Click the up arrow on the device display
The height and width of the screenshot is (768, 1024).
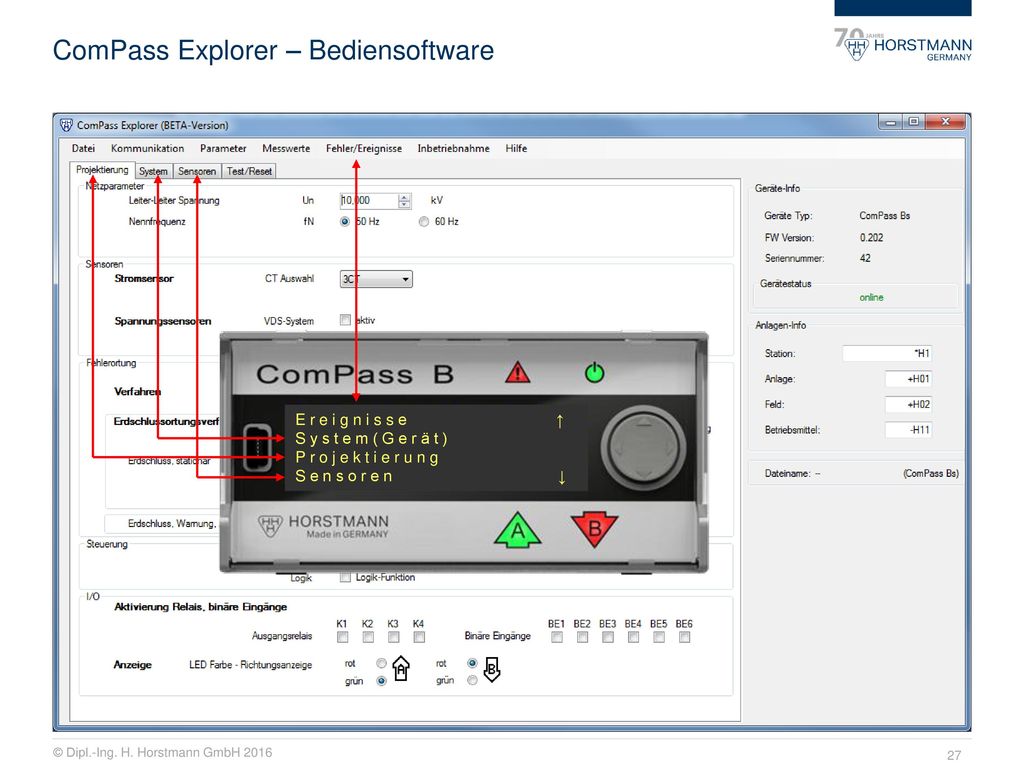[560, 421]
